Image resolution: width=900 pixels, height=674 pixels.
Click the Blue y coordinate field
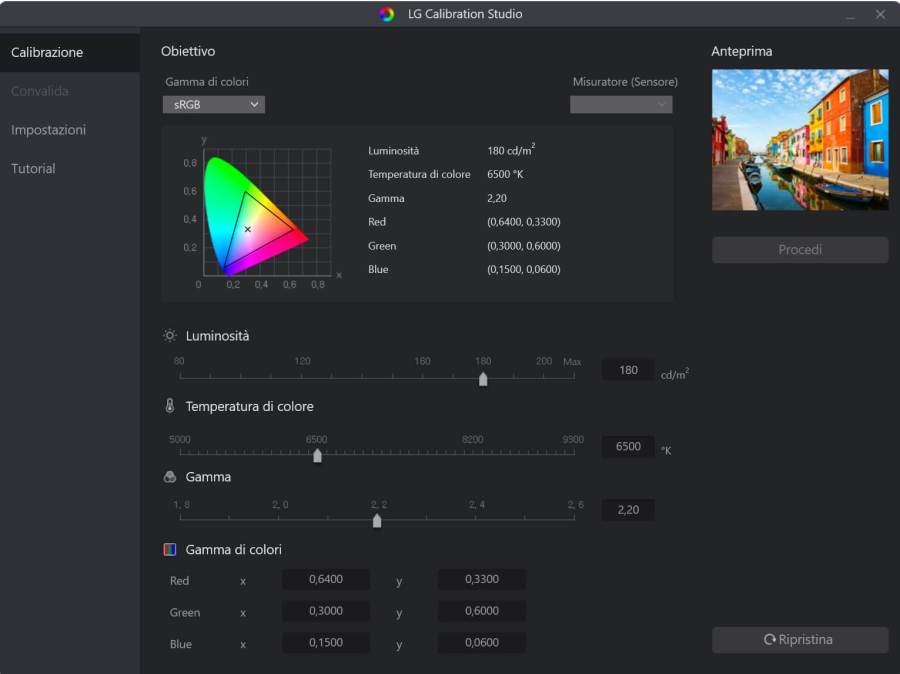pyautogui.click(x=482, y=644)
